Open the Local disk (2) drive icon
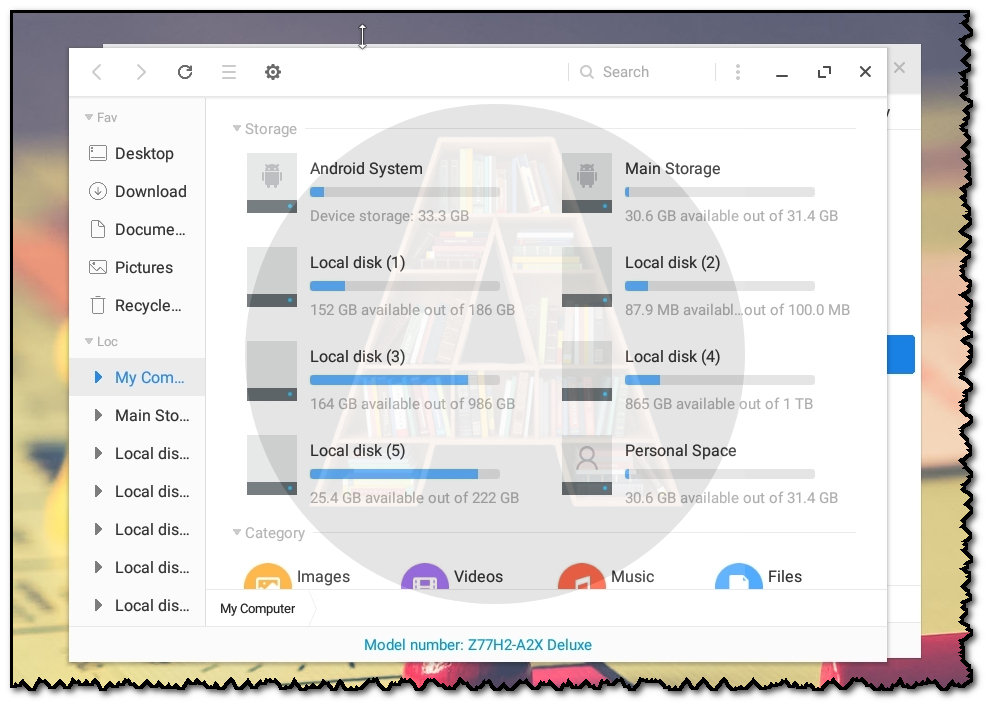The height and width of the screenshot is (708, 990). tap(587, 277)
